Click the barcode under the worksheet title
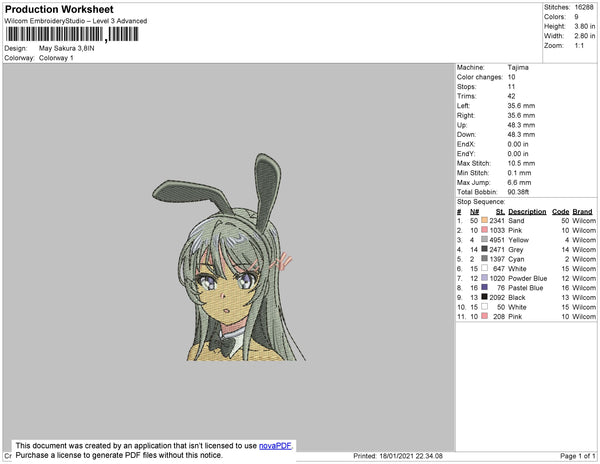The width and height of the screenshot is (600, 464). click(72, 34)
